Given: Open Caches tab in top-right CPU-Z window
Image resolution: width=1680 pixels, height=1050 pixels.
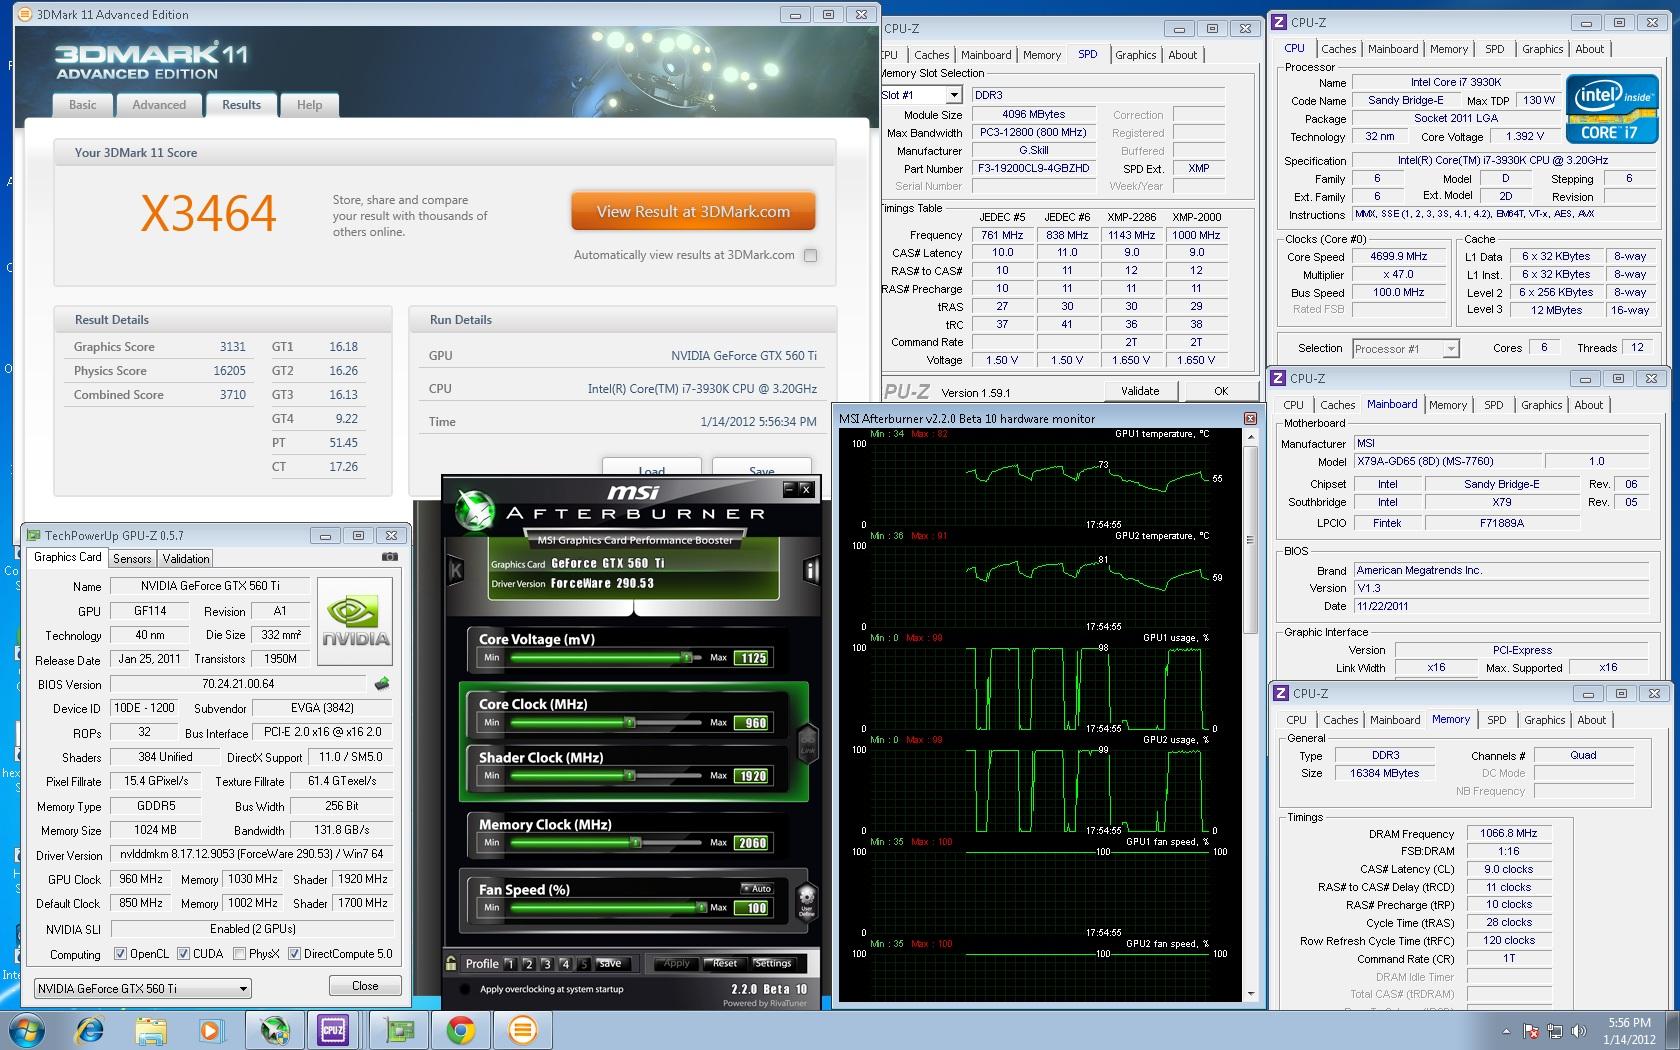Looking at the screenshot, I should [1338, 49].
